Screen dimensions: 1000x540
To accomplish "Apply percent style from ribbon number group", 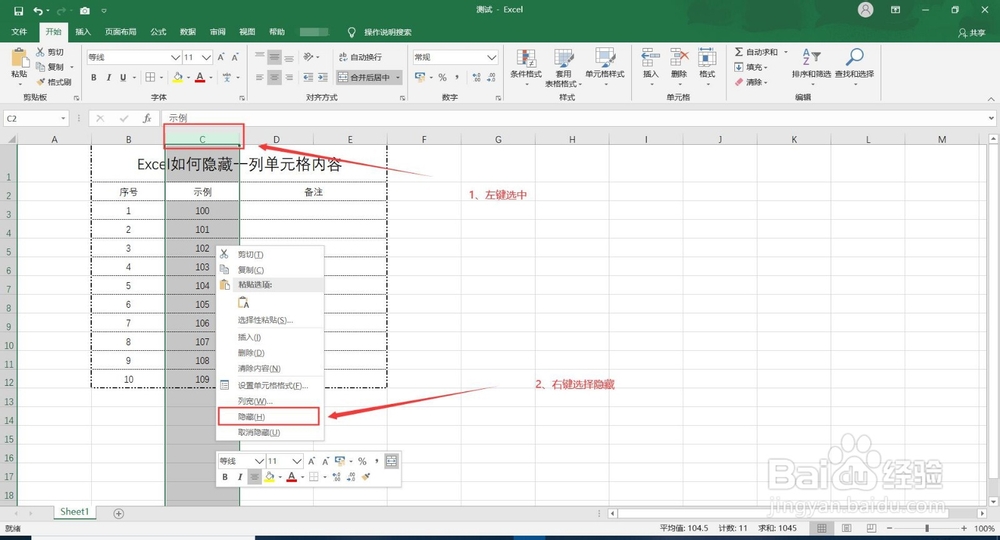I will (x=442, y=77).
